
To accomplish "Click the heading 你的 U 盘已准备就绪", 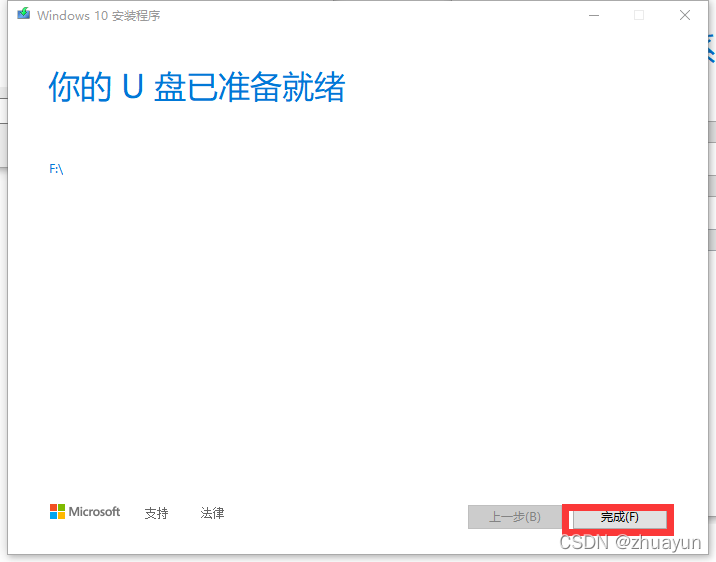I will (x=197, y=86).
